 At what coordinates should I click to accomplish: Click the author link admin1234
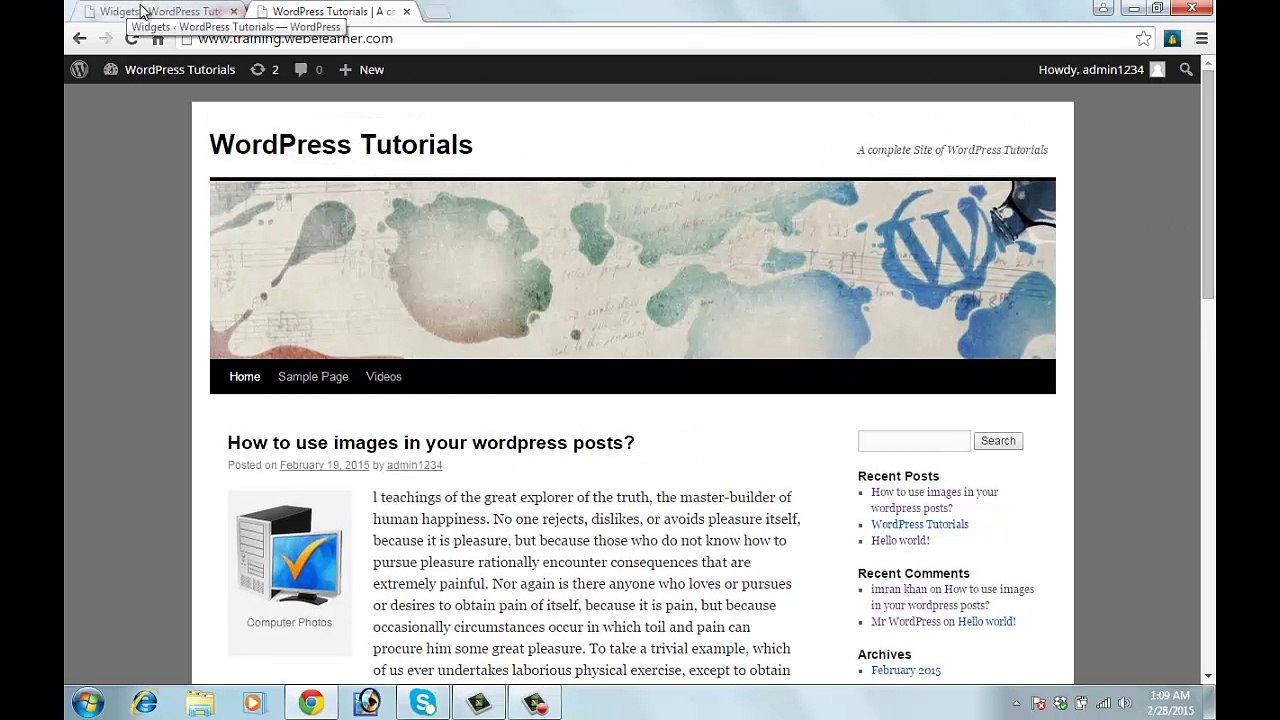coord(414,465)
